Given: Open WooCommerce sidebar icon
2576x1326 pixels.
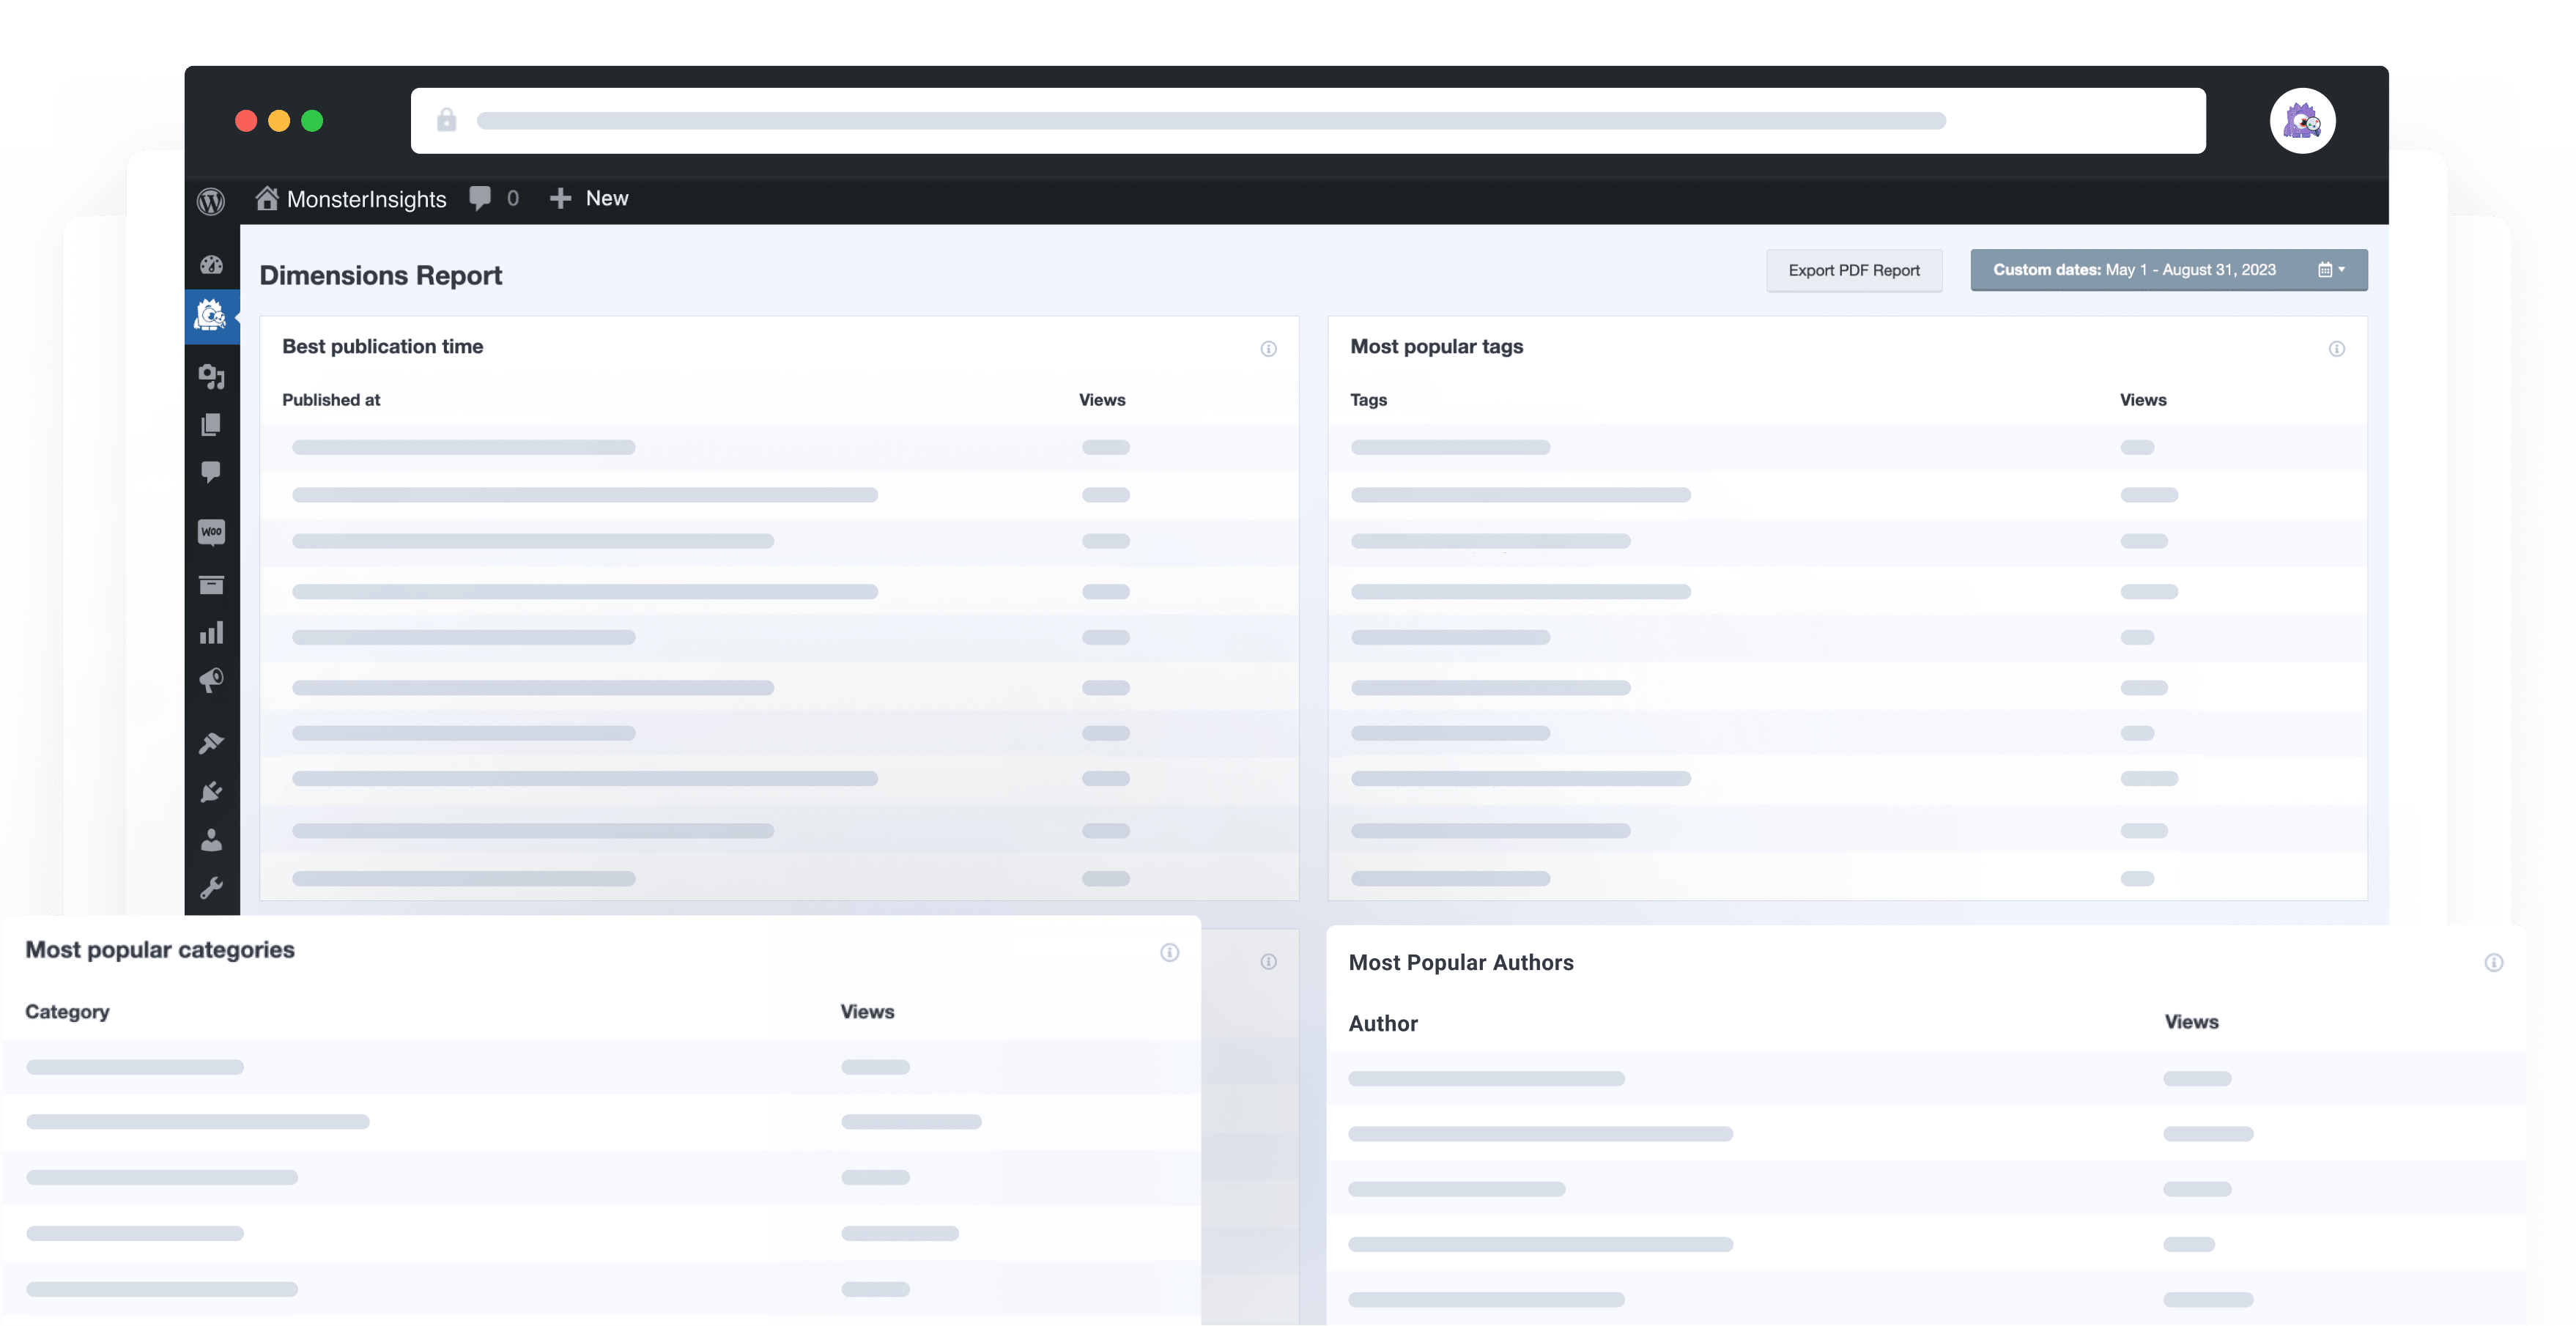Looking at the screenshot, I should pos(211,531).
